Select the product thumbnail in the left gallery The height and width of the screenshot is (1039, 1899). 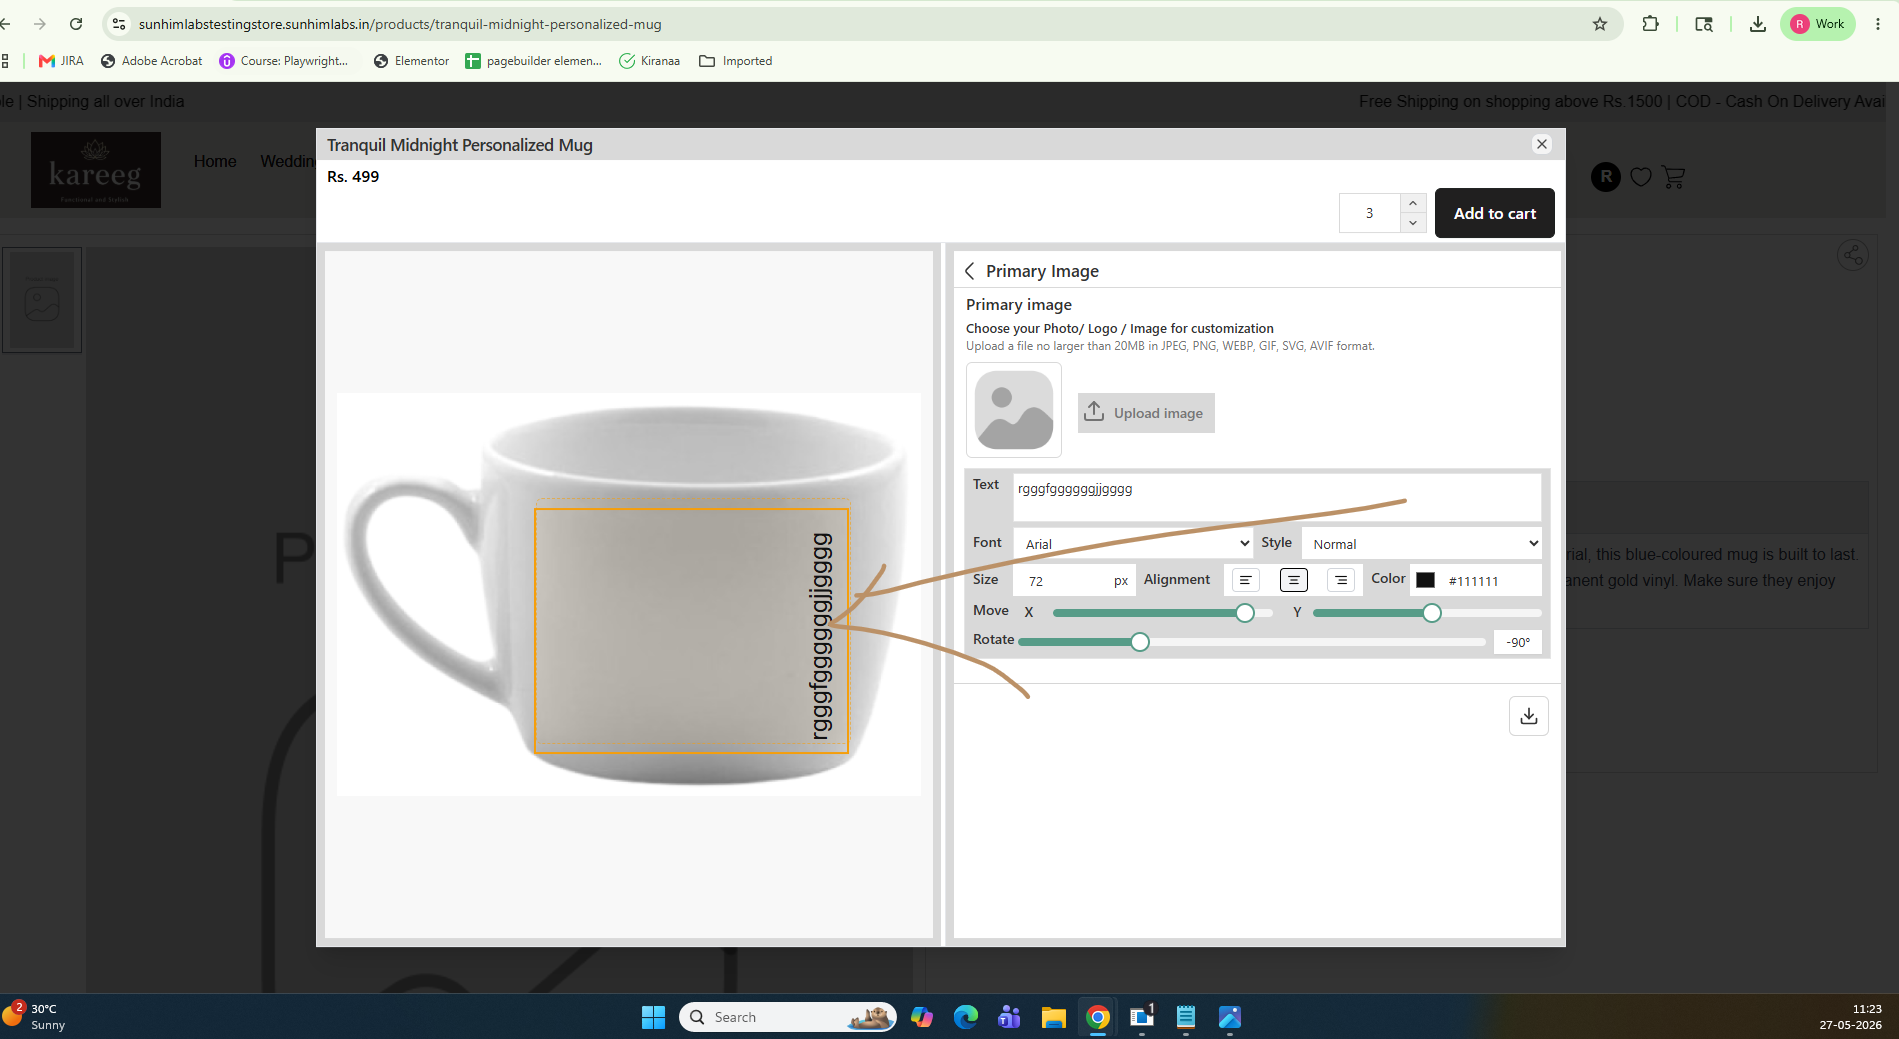[x=42, y=300]
